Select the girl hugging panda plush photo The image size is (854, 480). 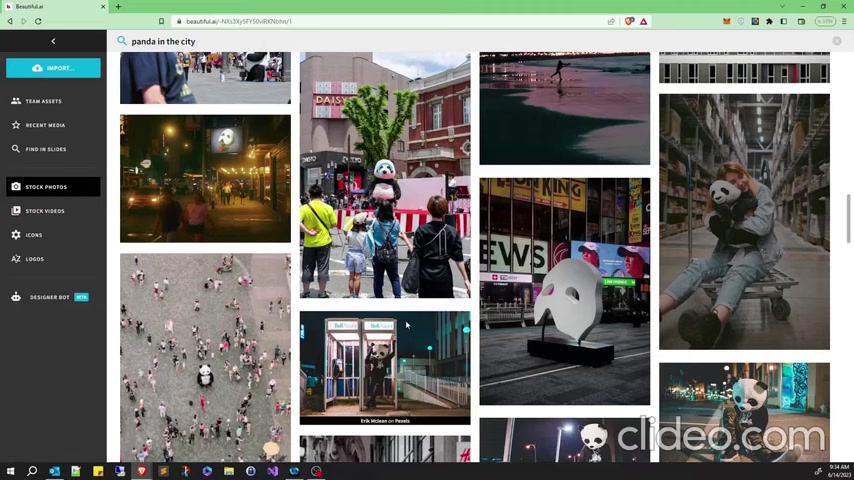(x=745, y=222)
